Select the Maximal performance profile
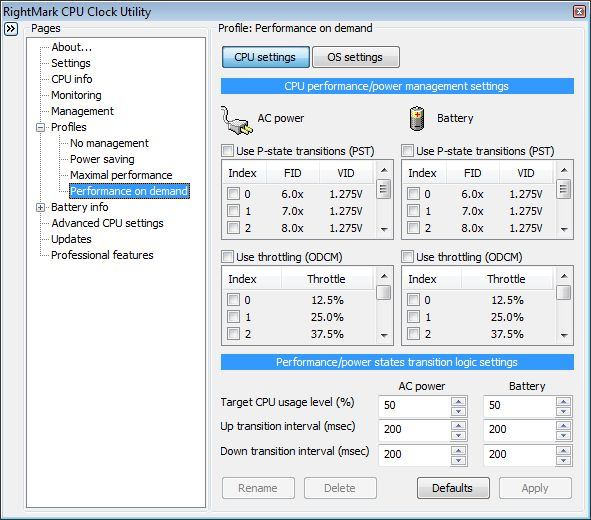The width and height of the screenshot is (591, 520). pyautogui.click(x=121, y=175)
